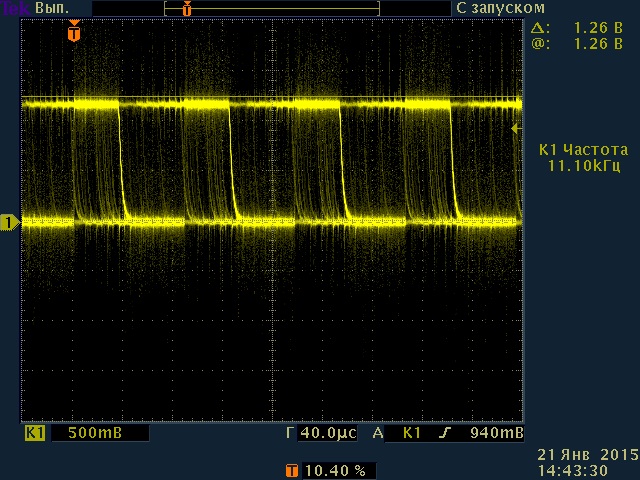Open the 500mВ vertical scale readout
The image size is (640, 480).
click(97, 434)
